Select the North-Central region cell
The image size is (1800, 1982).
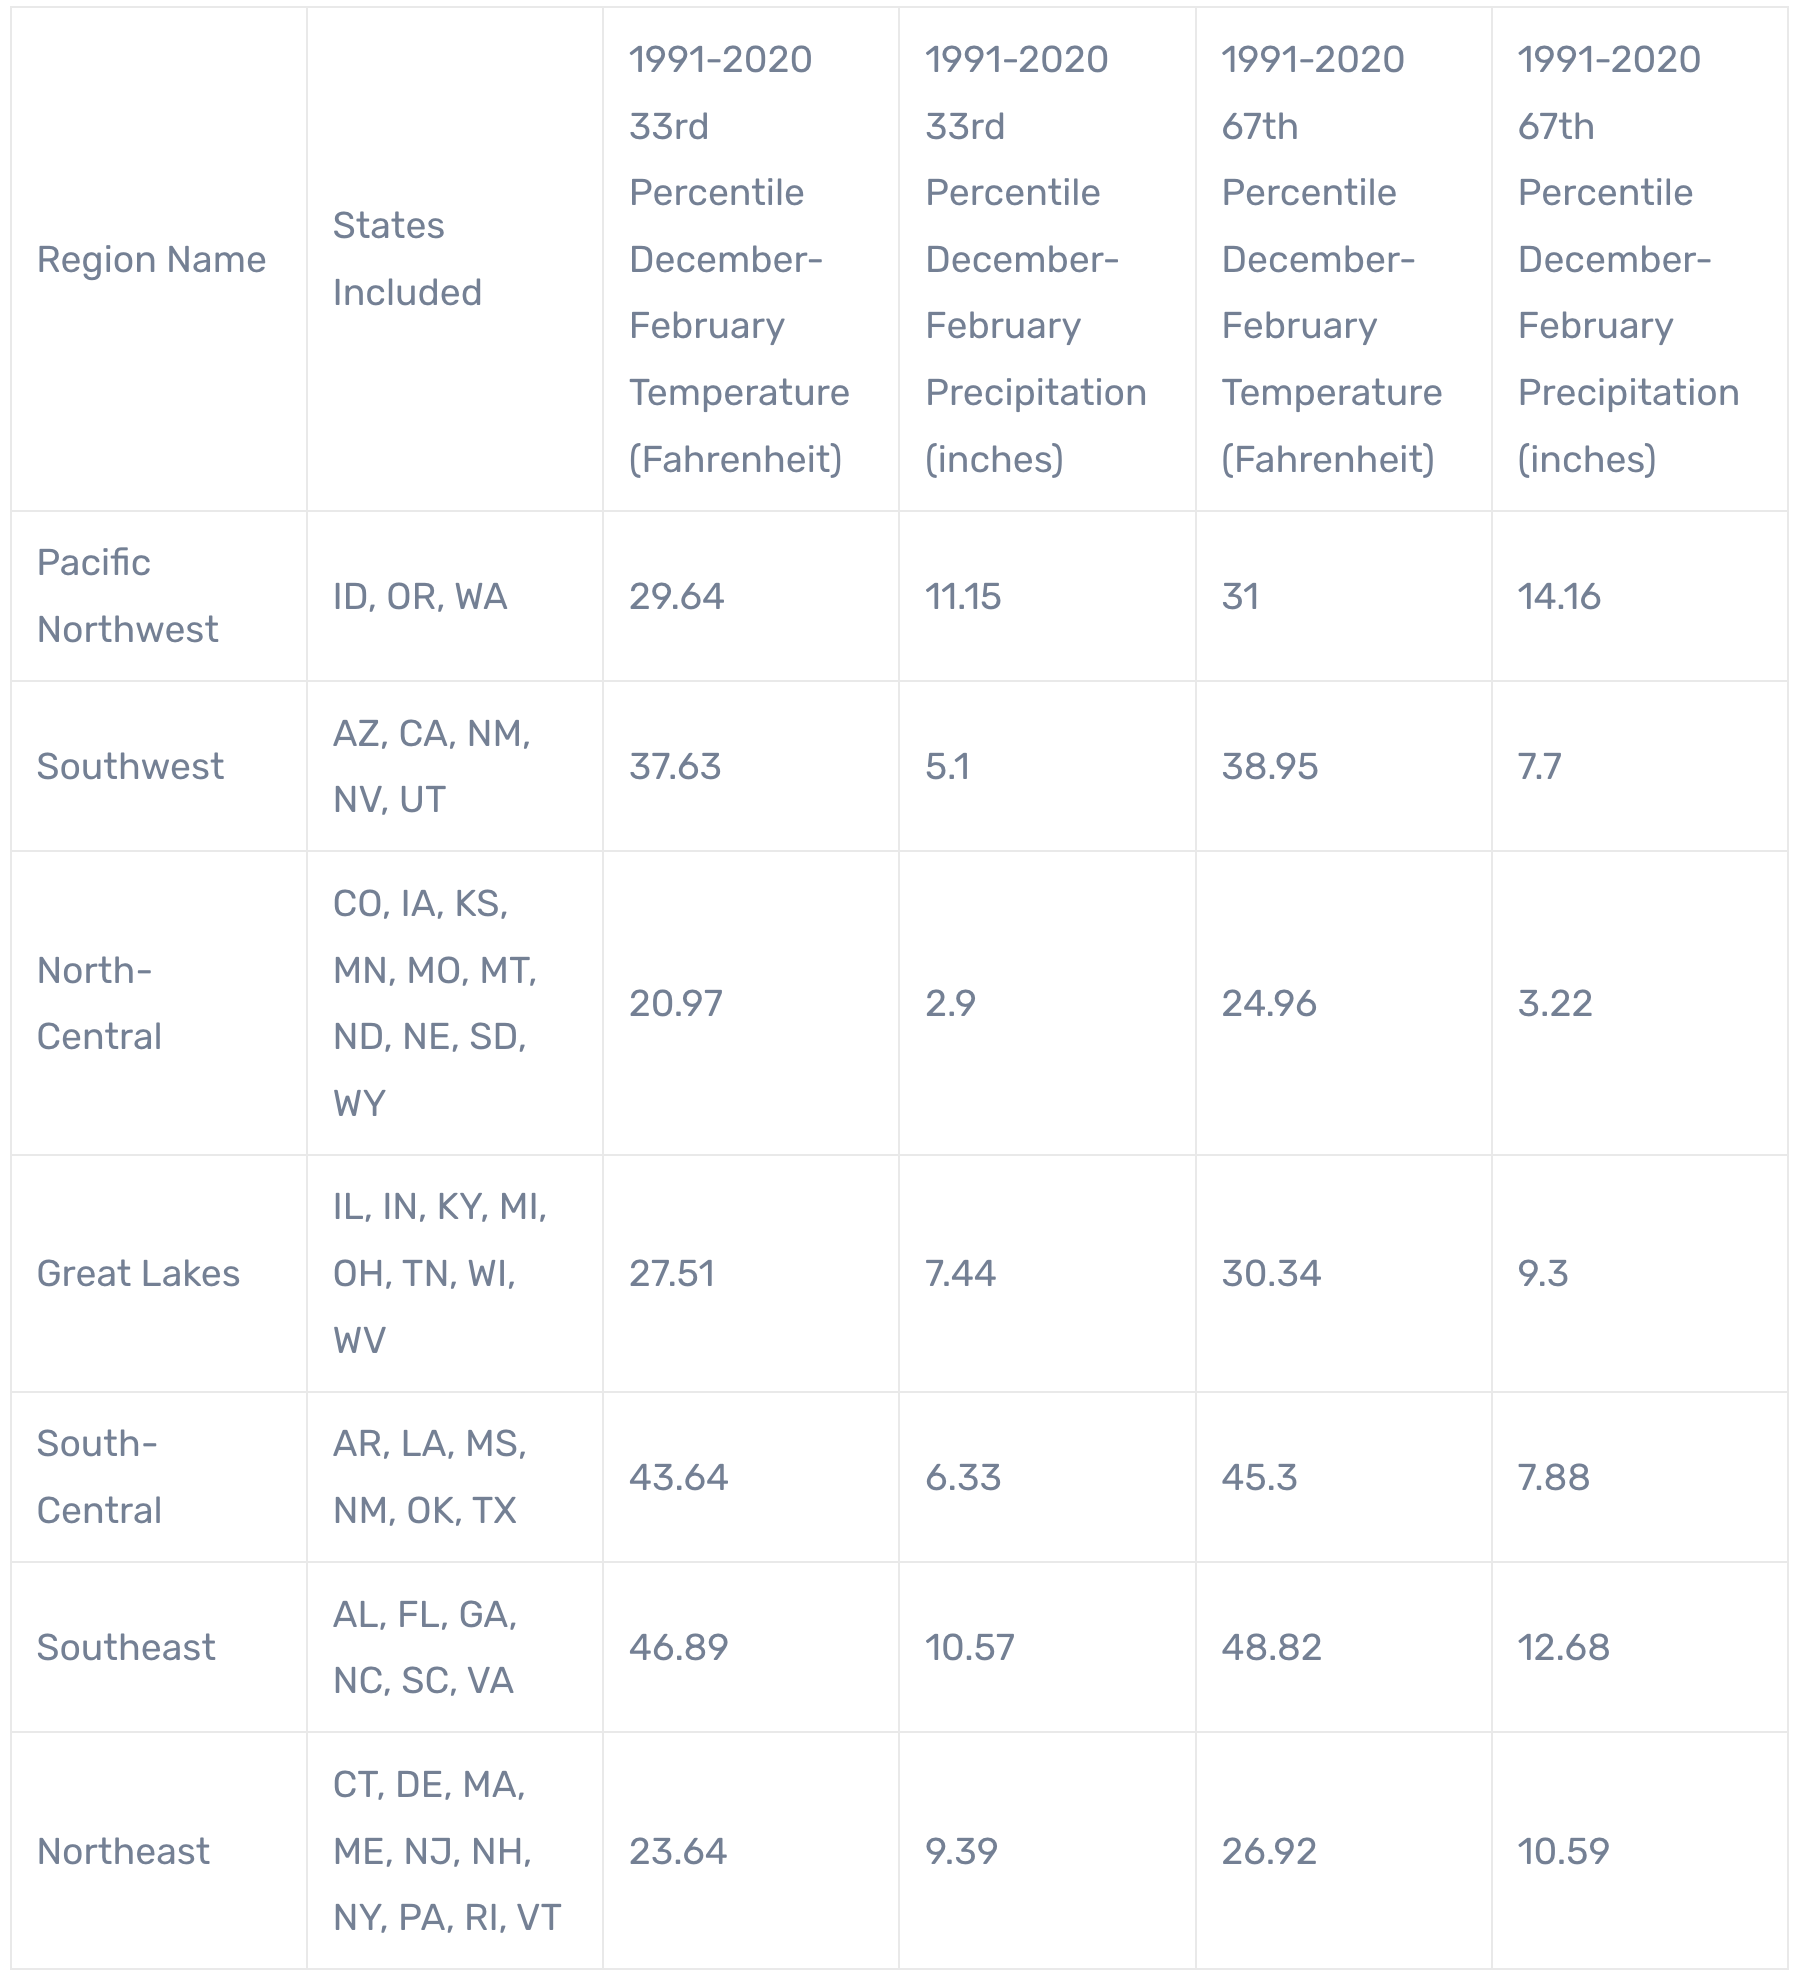99,1003
